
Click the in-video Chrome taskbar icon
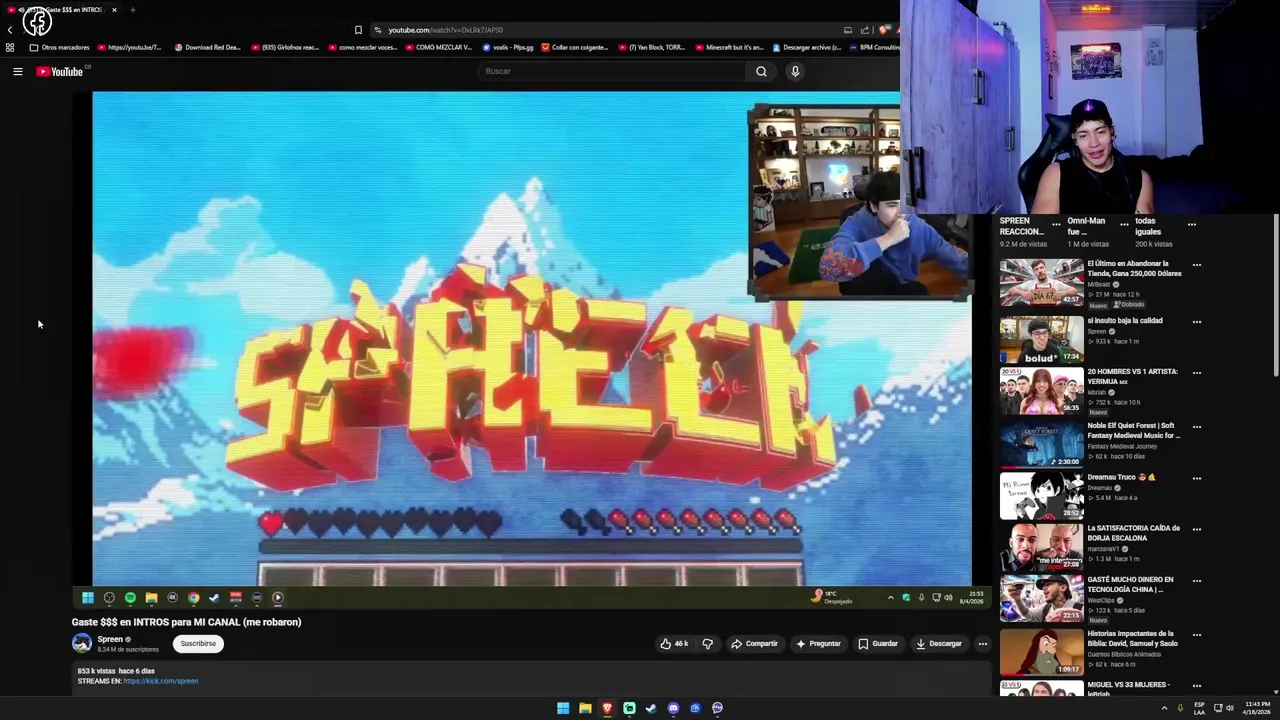coord(193,598)
